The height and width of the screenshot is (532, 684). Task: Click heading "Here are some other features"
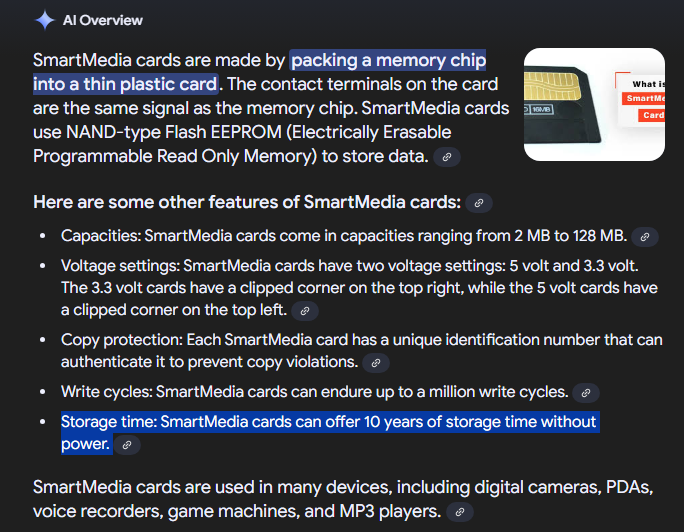coord(246,202)
